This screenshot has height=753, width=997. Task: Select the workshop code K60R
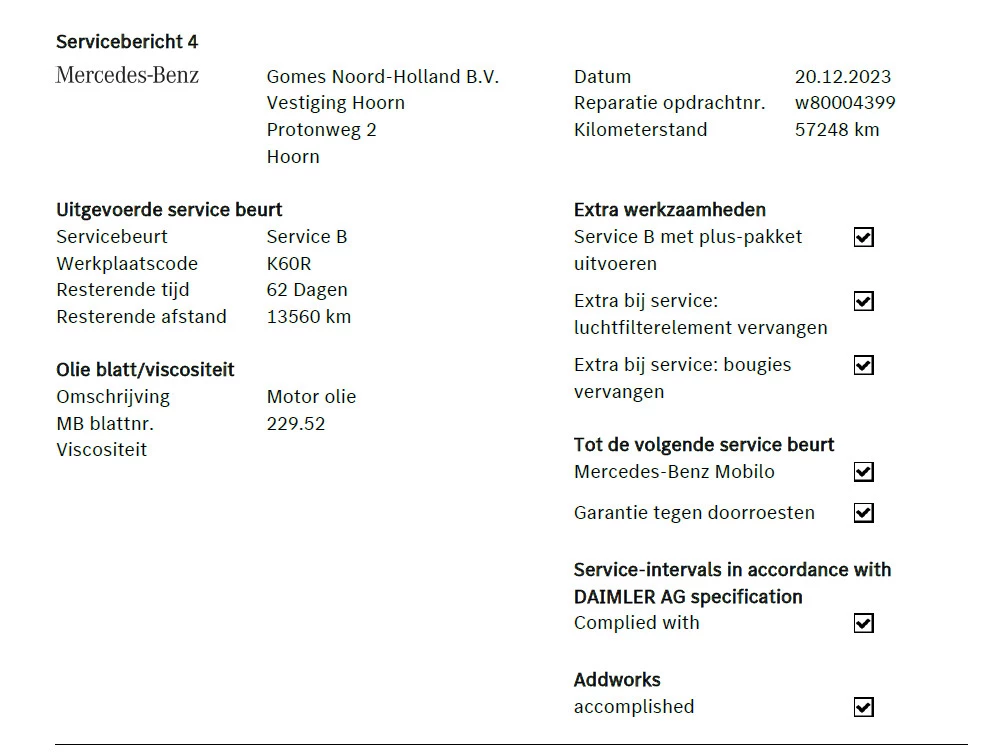click(289, 264)
